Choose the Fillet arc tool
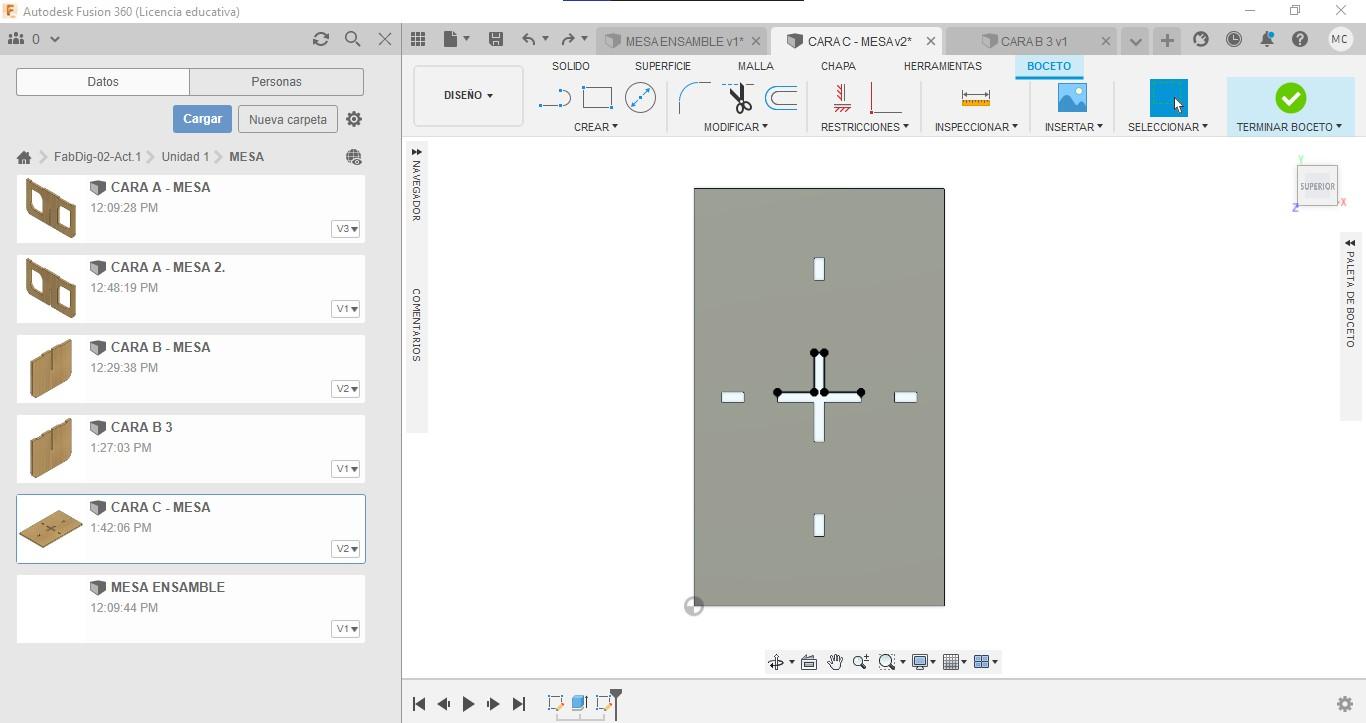The width and height of the screenshot is (1366, 723). [694, 98]
